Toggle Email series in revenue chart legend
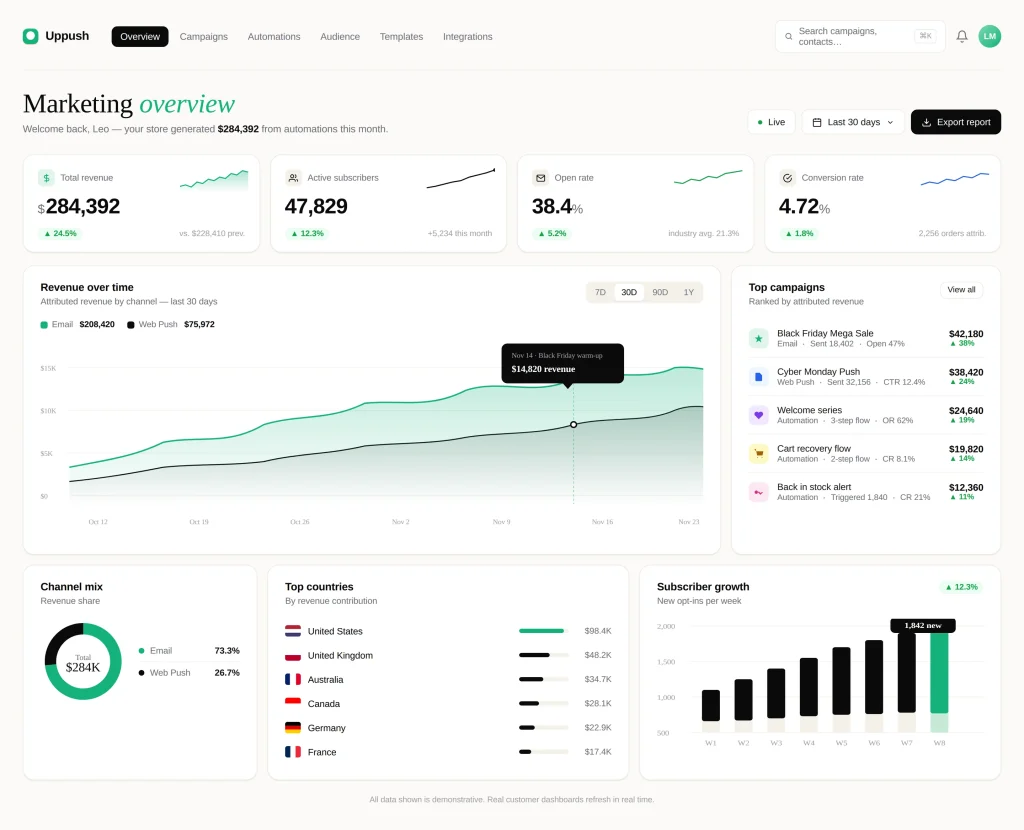The image size is (1024, 830). tap(78, 324)
